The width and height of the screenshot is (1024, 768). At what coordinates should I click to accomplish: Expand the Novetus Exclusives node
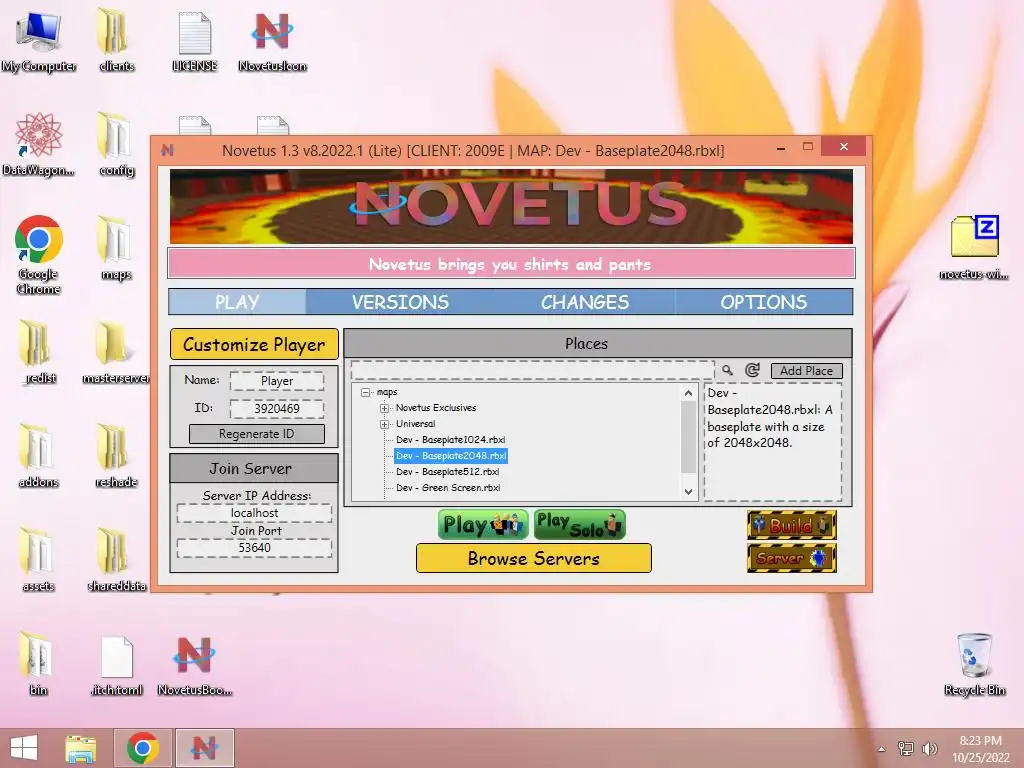[x=385, y=408]
